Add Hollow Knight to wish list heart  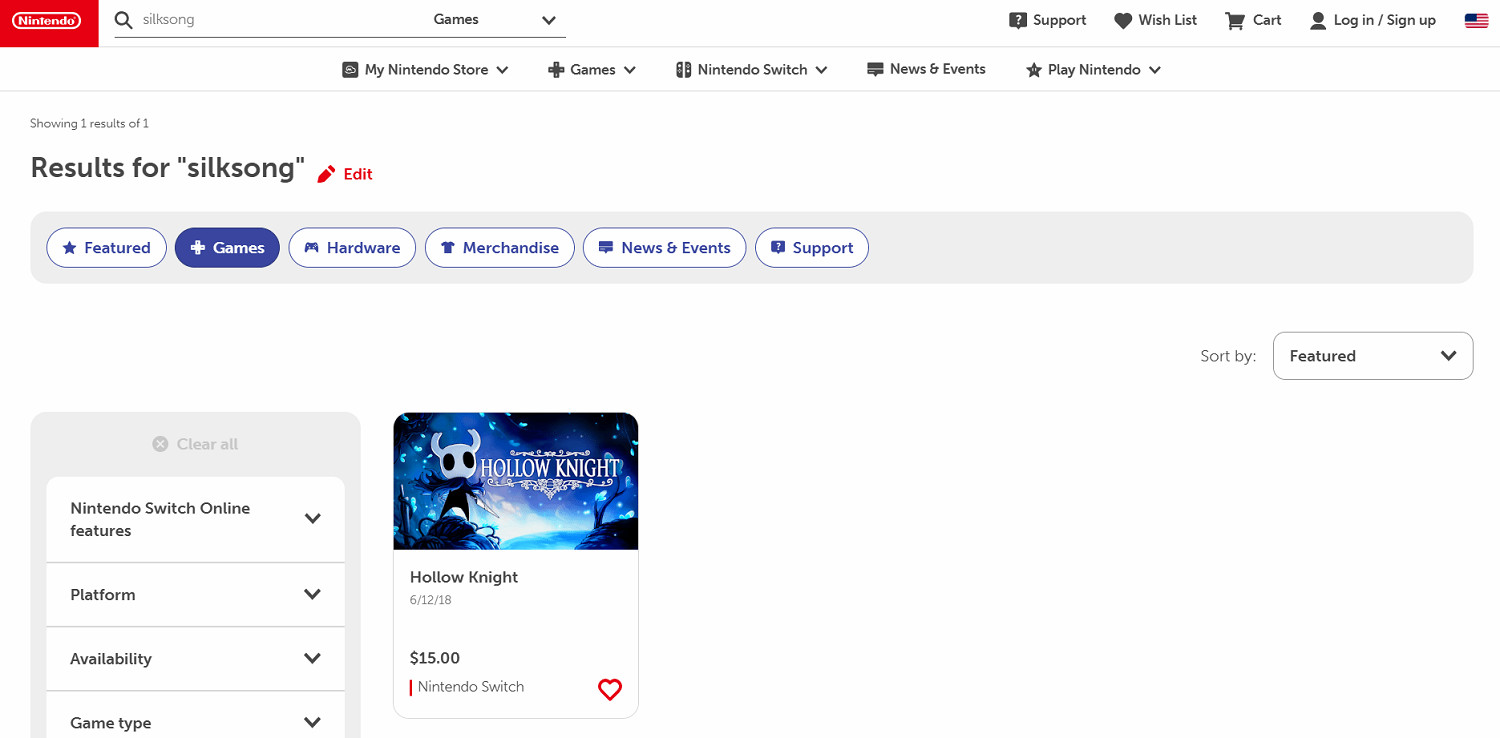pyautogui.click(x=609, y=689)
